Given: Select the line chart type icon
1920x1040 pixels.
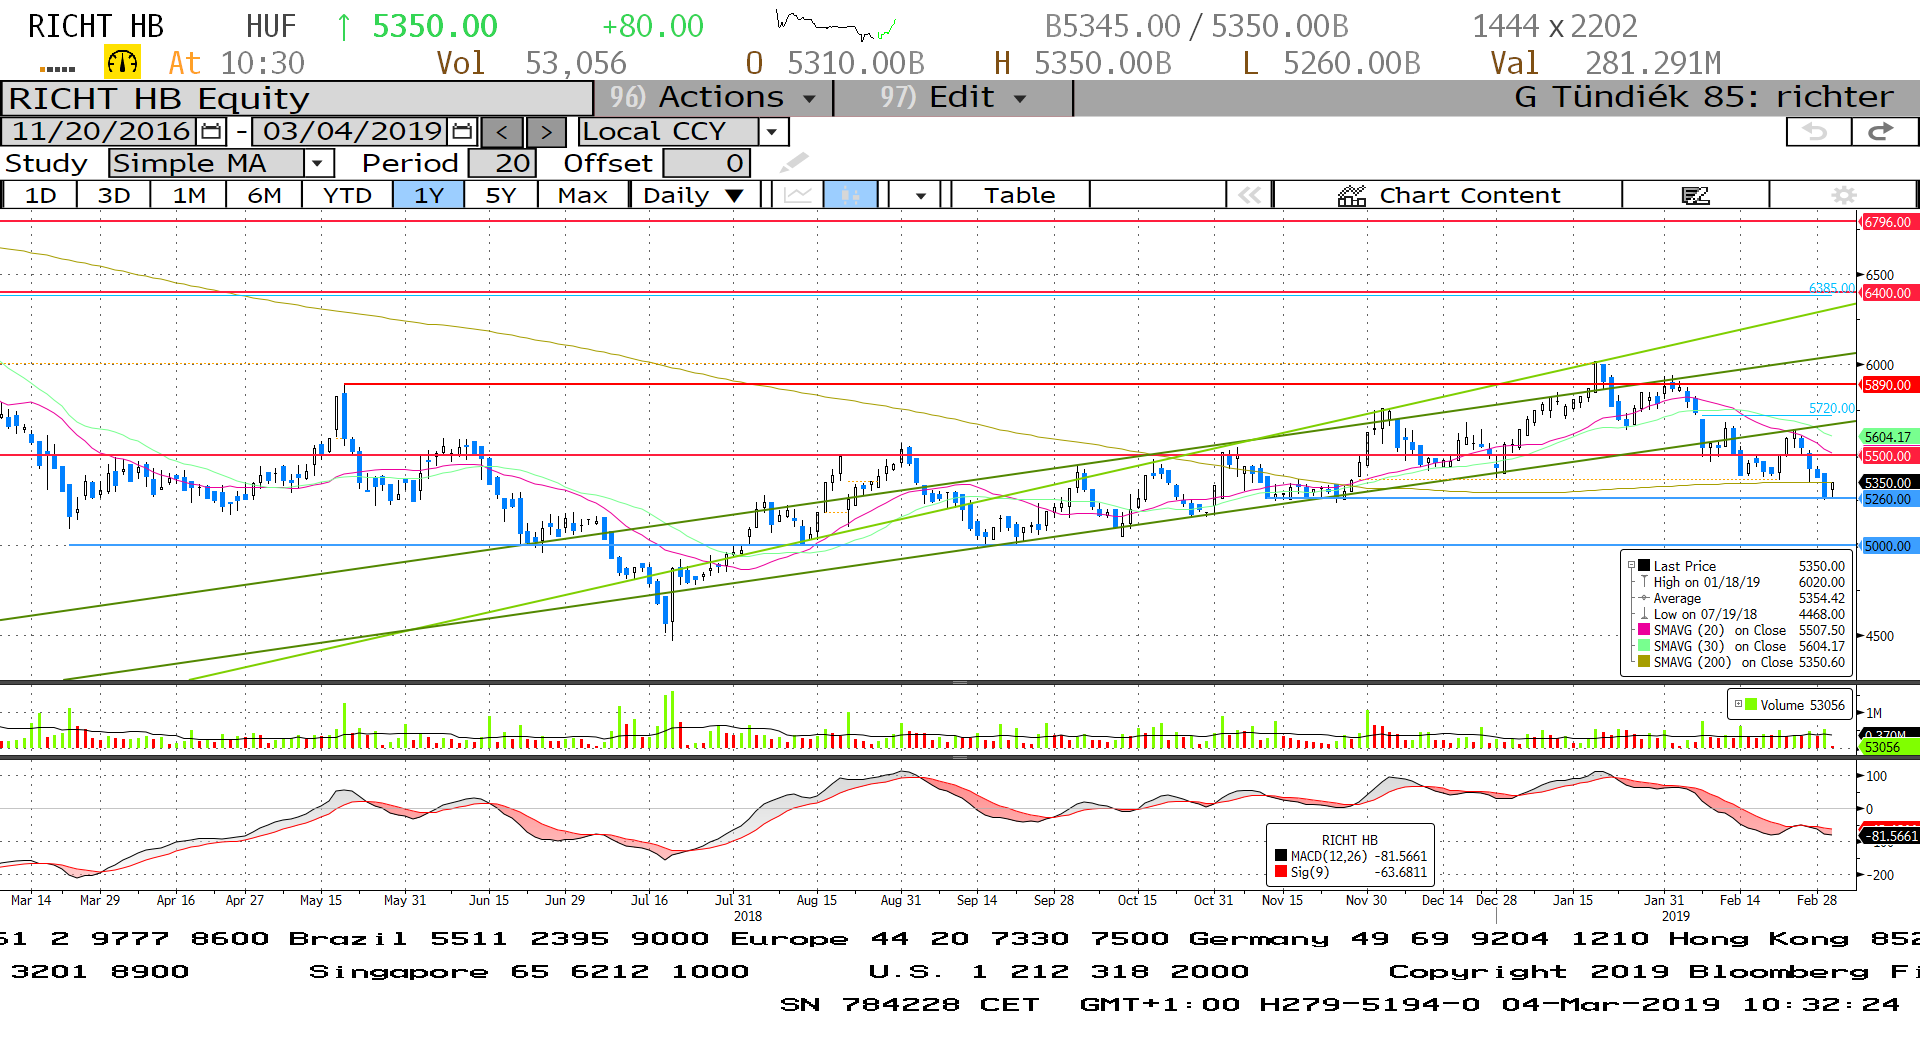Looking at the screenshot, I should 798,195.
